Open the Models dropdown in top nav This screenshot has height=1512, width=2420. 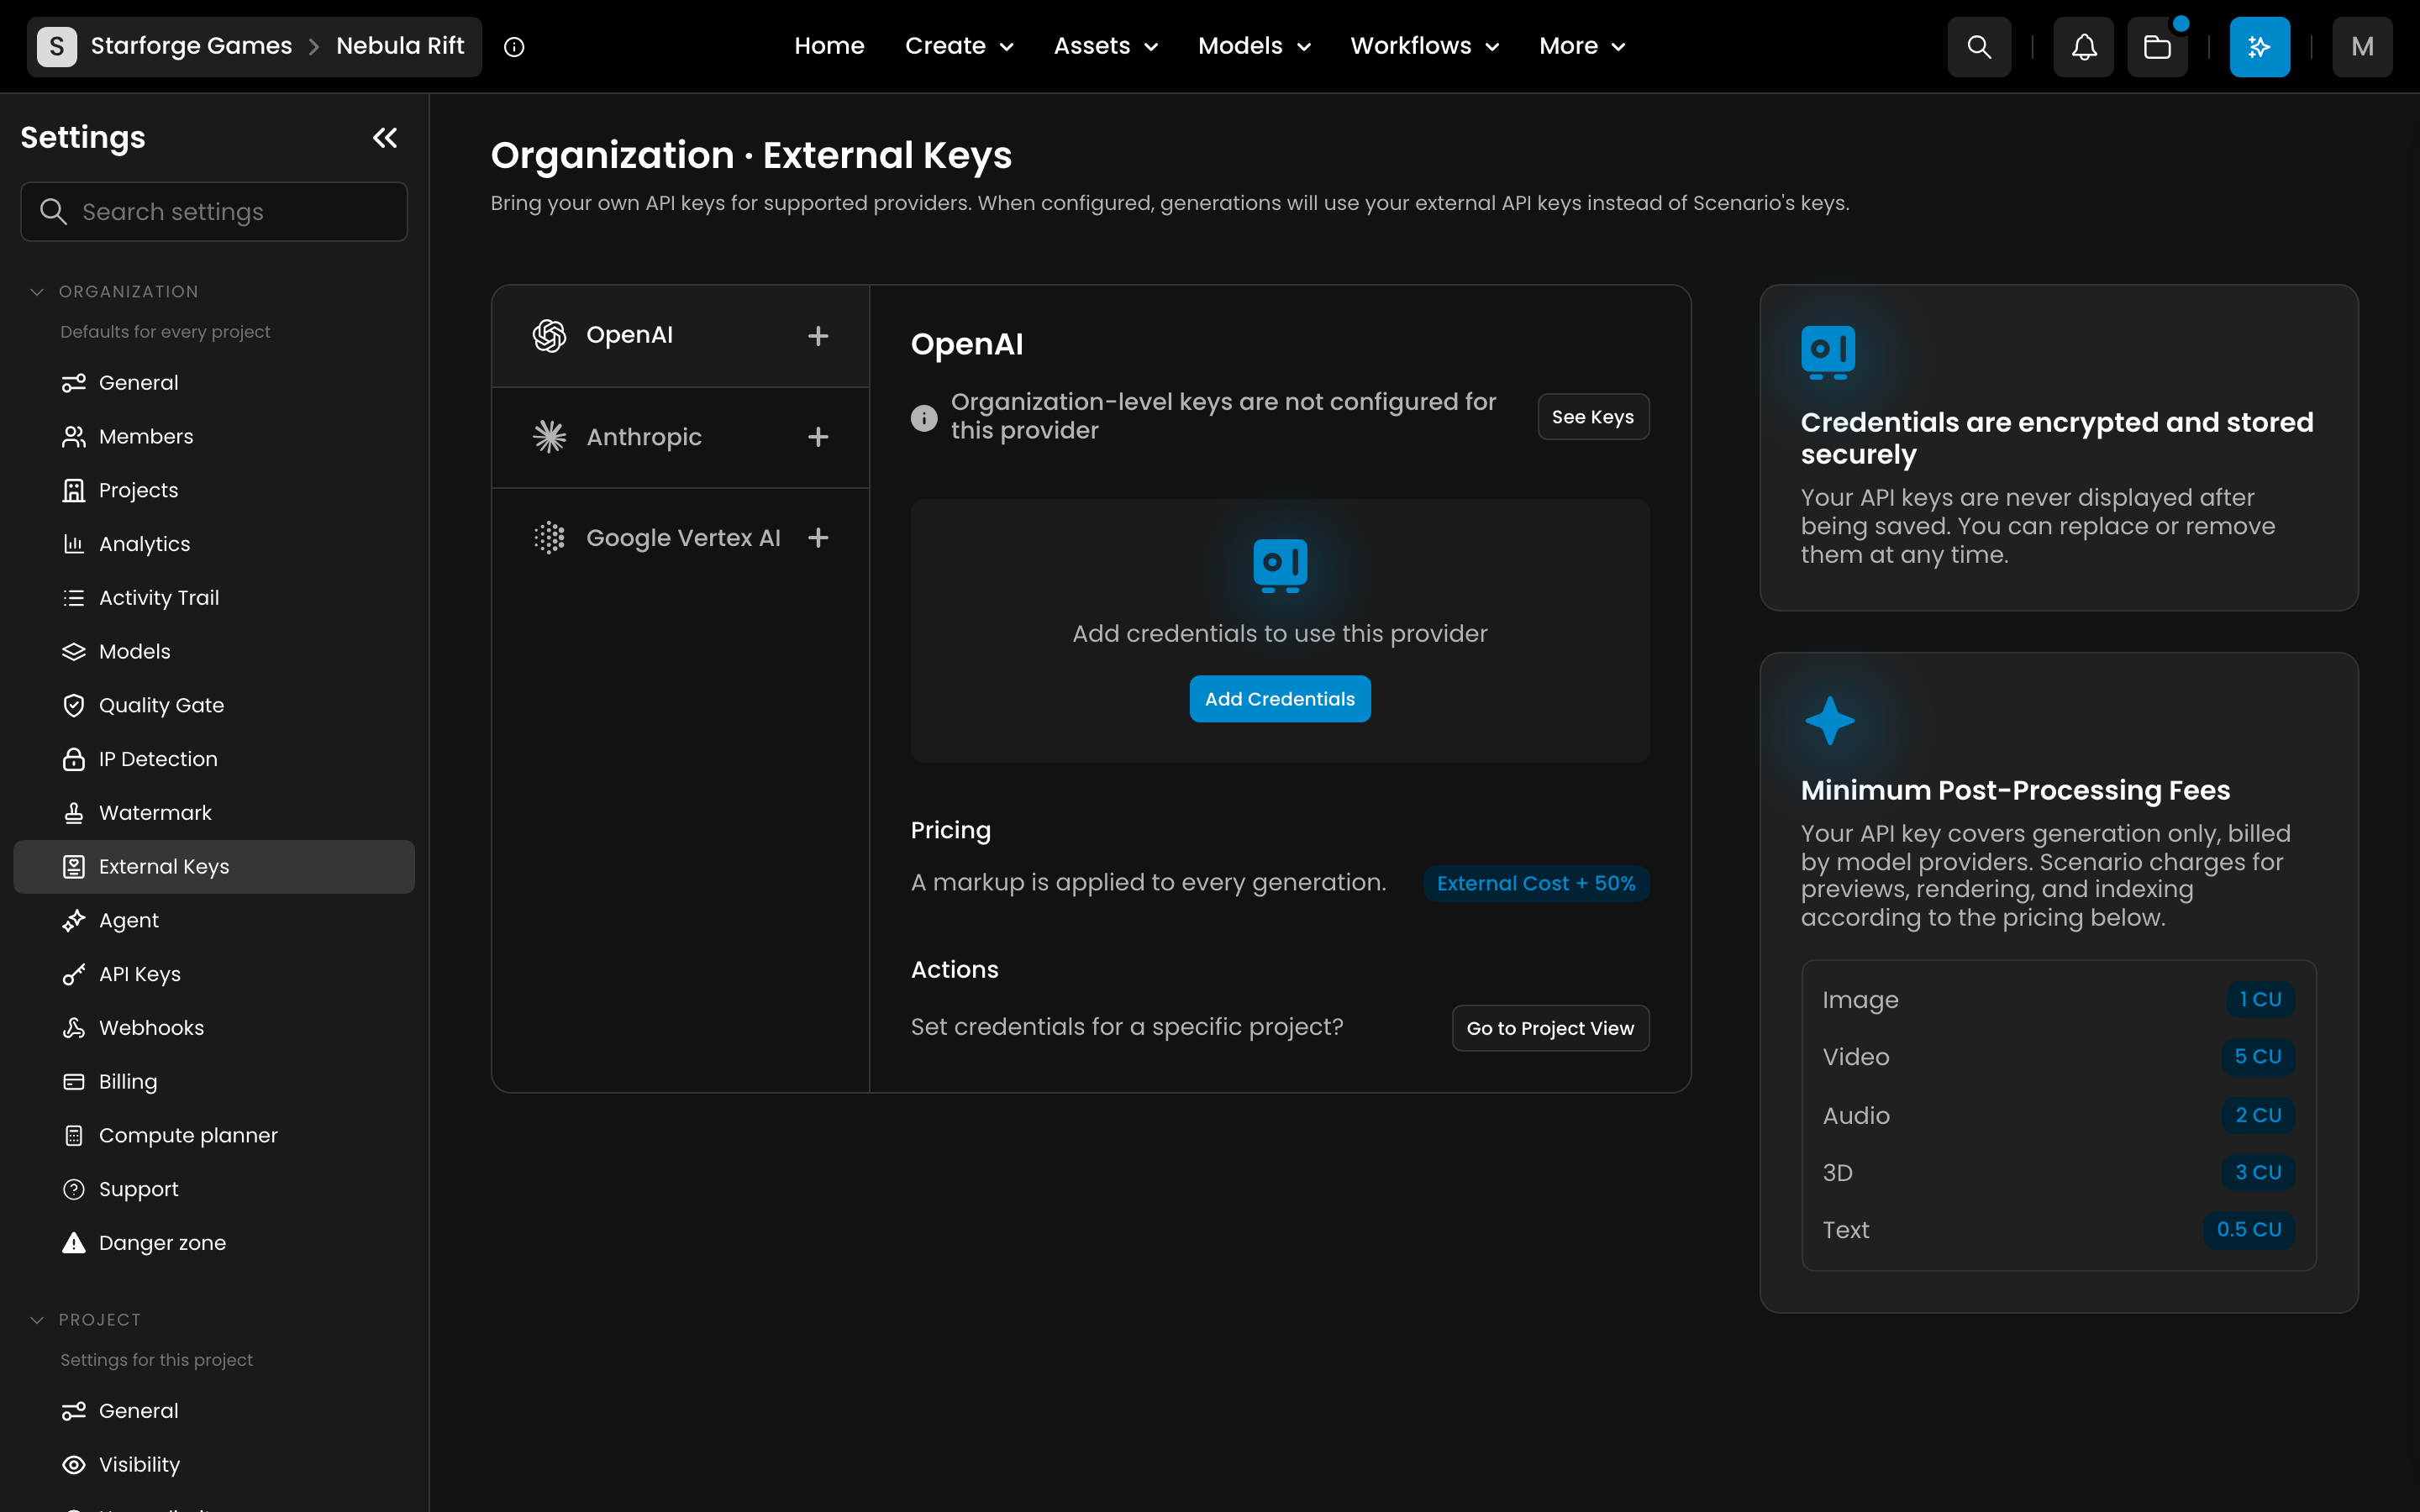coord(1255,46)
